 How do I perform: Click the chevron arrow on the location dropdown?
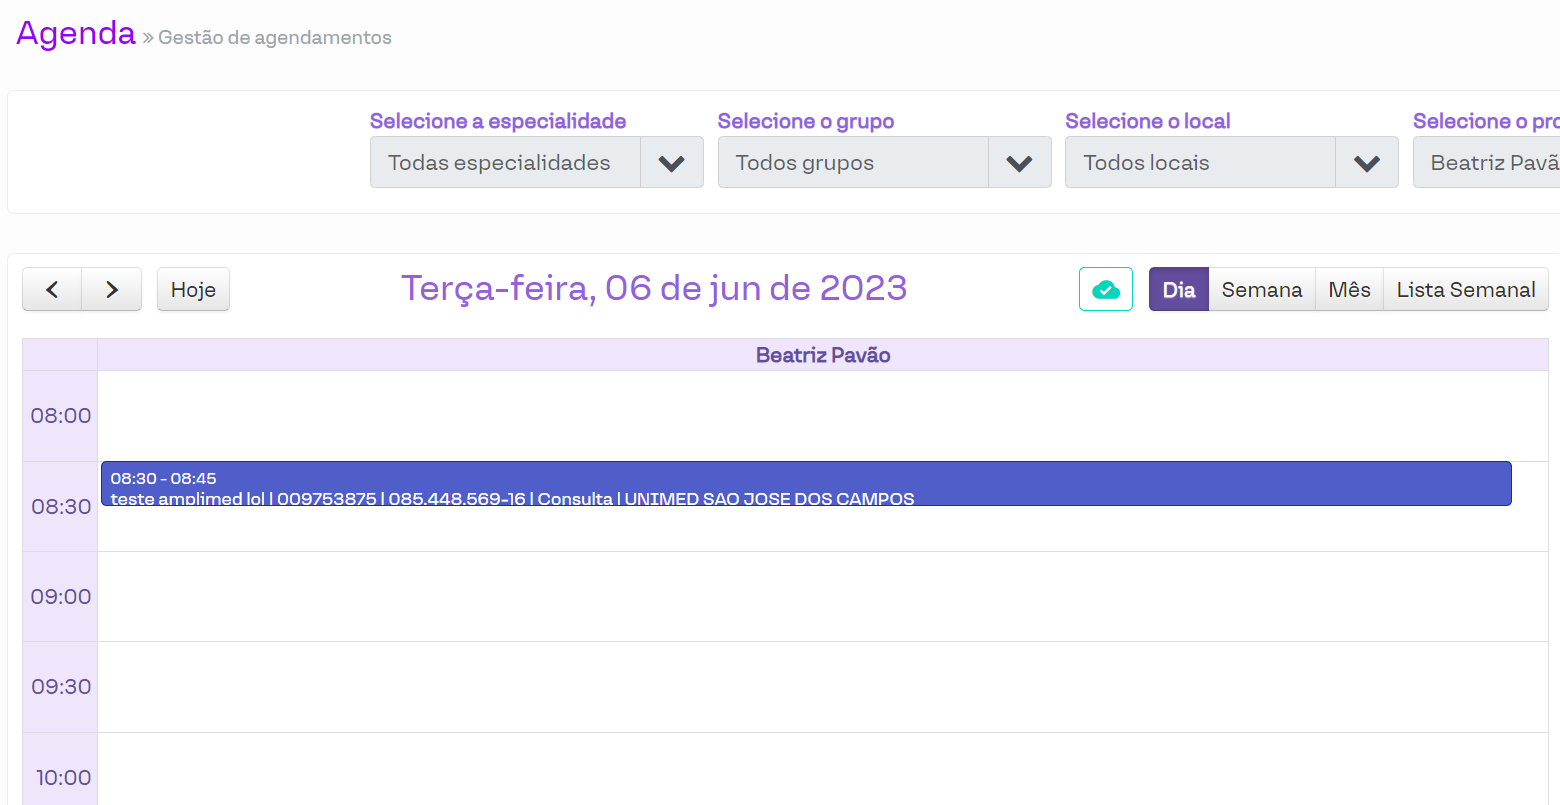point(1366,163)
